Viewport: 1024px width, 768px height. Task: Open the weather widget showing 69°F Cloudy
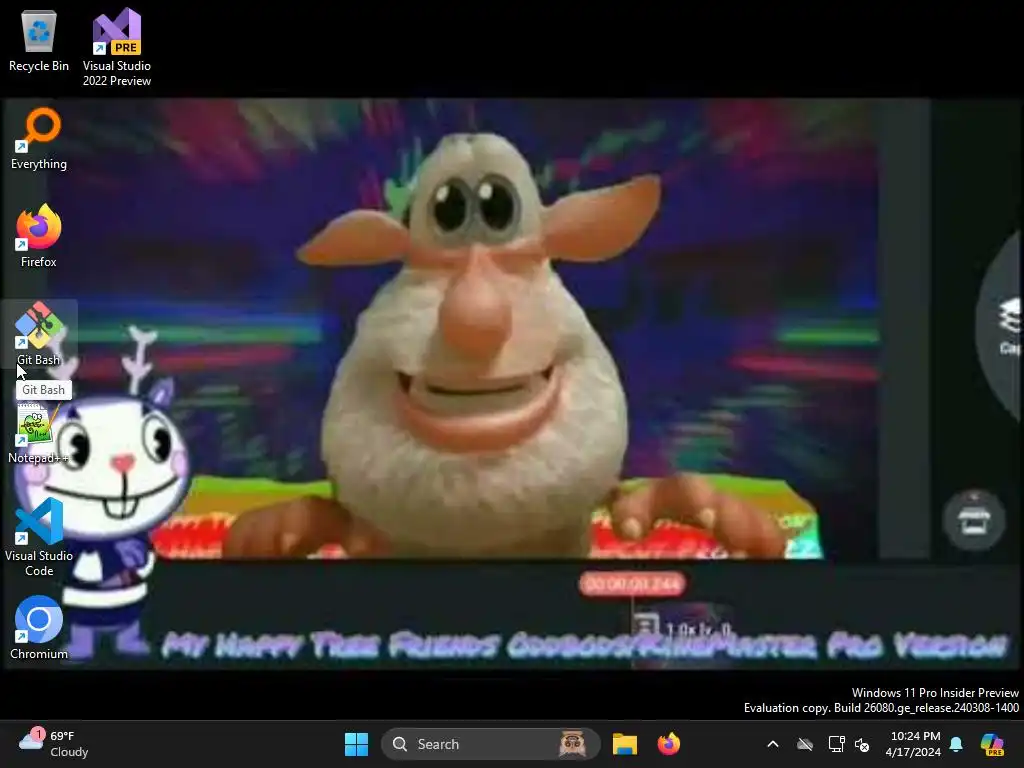54,744
